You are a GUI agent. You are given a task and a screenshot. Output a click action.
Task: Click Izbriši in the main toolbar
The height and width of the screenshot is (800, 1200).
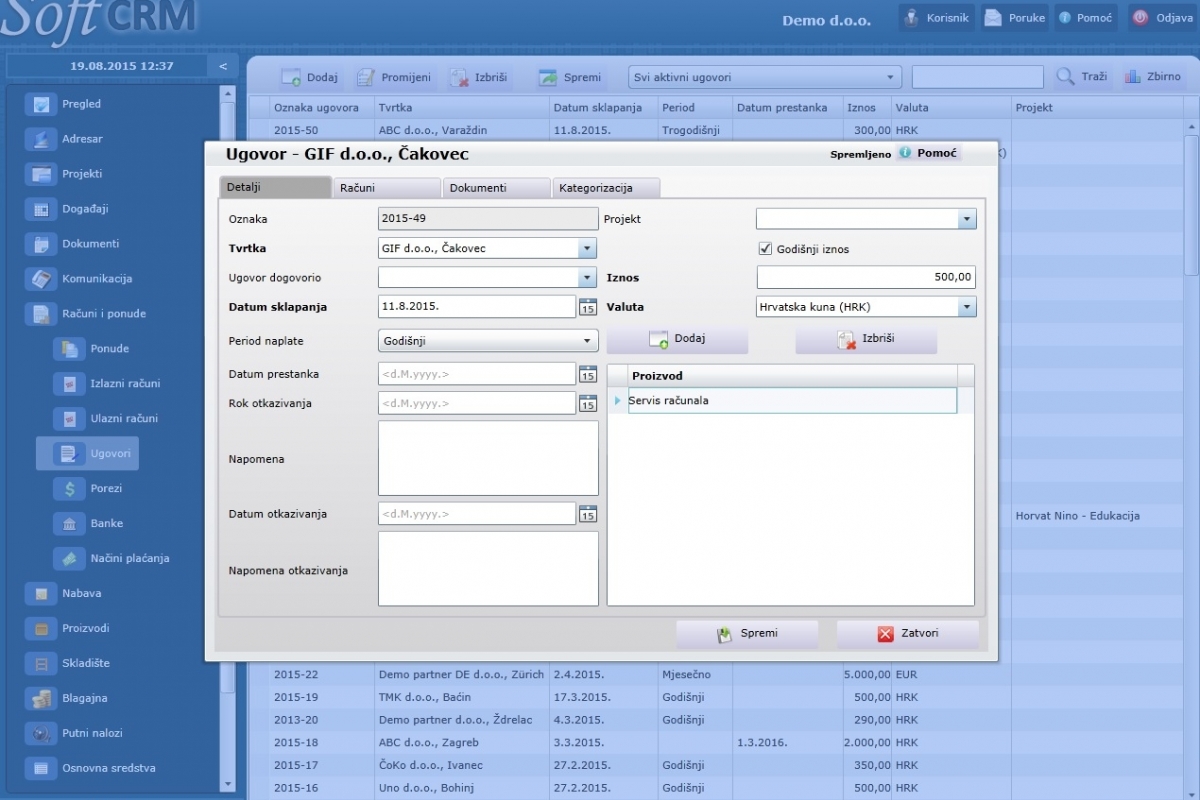tap(479, 77)
